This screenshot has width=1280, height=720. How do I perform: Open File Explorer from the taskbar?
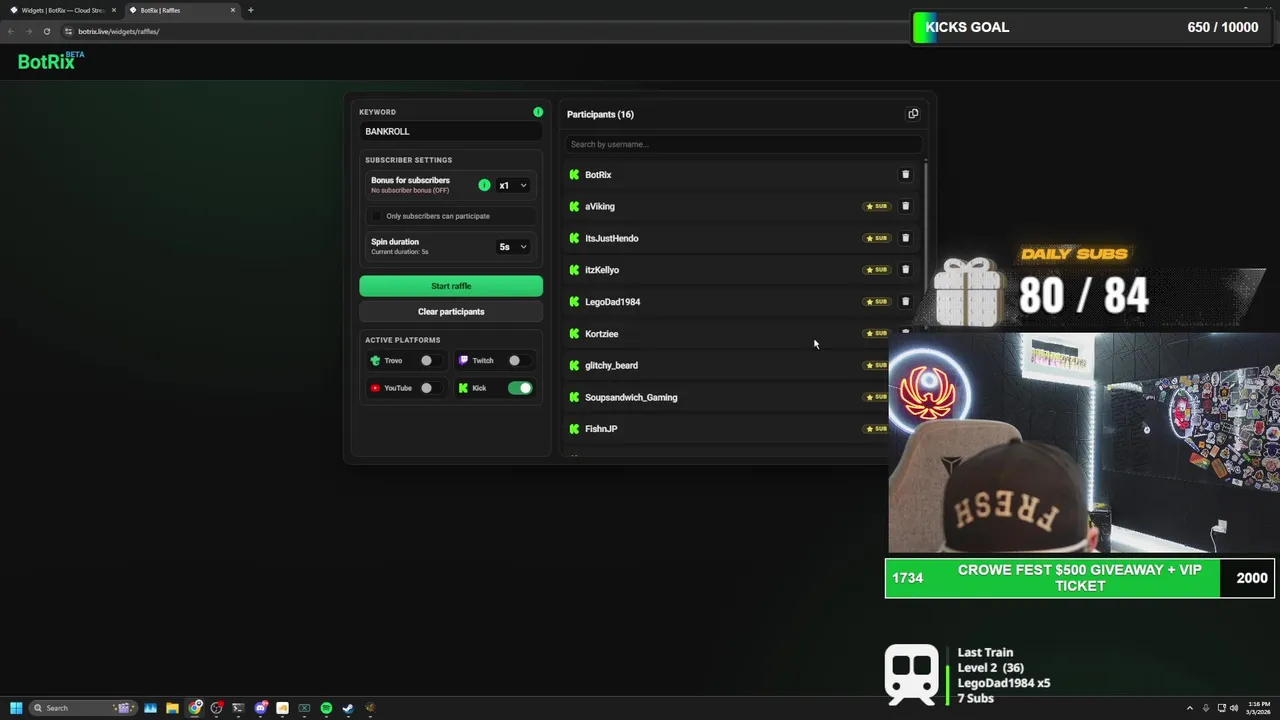[x=172, y=708]
